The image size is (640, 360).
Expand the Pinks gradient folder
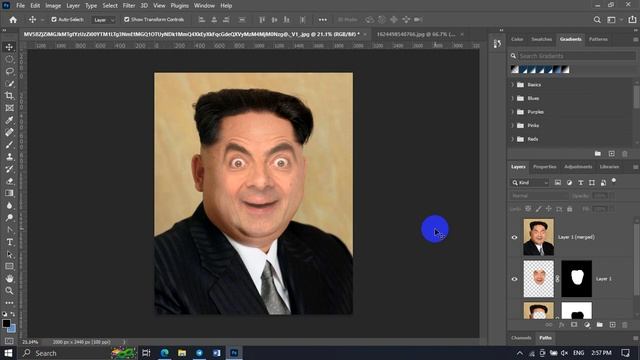[x=513, y=126]
